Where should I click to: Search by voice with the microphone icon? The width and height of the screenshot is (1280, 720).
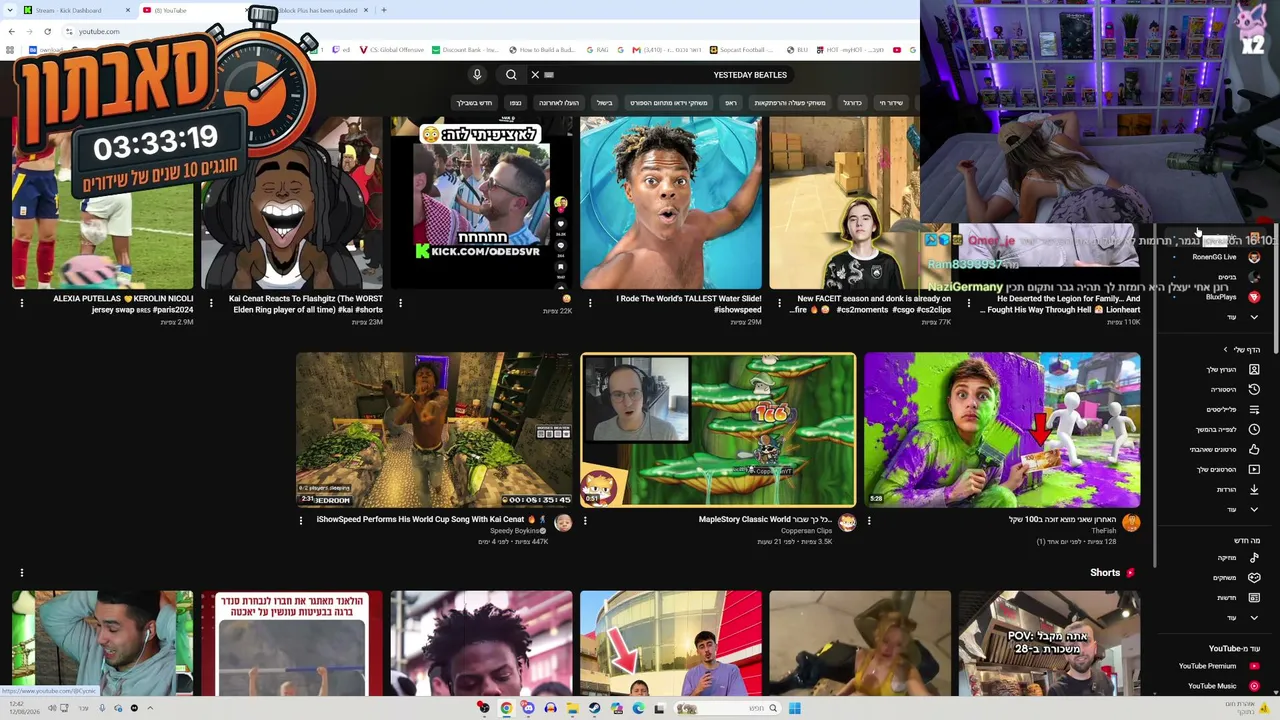pos(477,75)
